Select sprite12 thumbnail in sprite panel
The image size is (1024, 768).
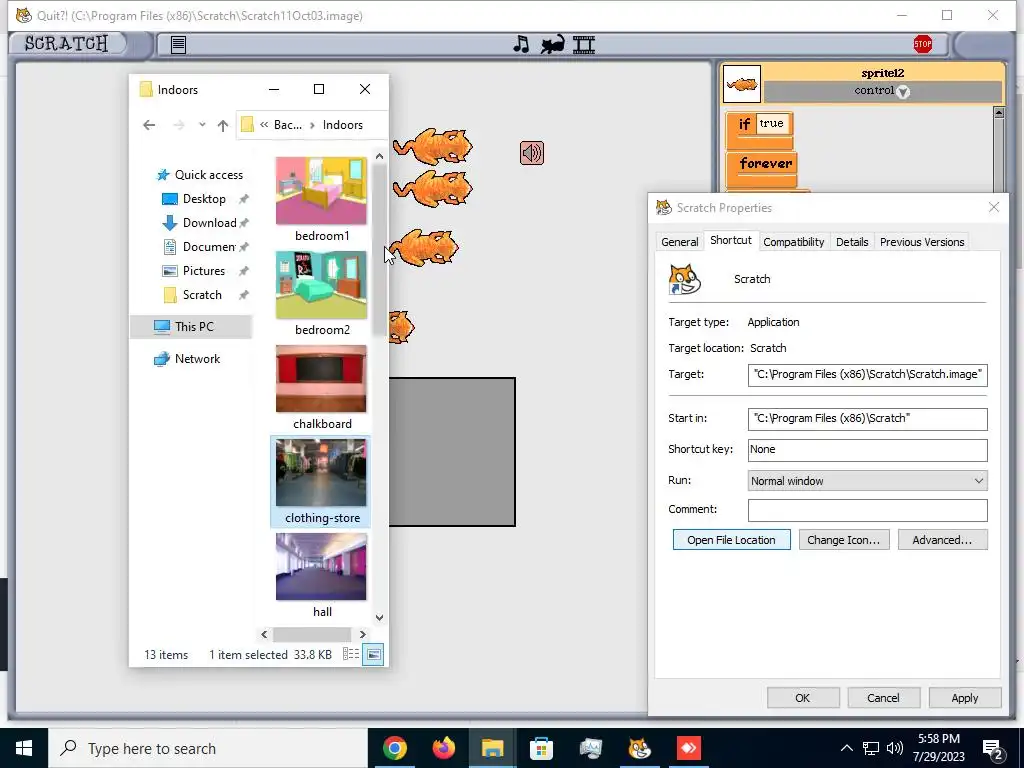pos(742,84)
